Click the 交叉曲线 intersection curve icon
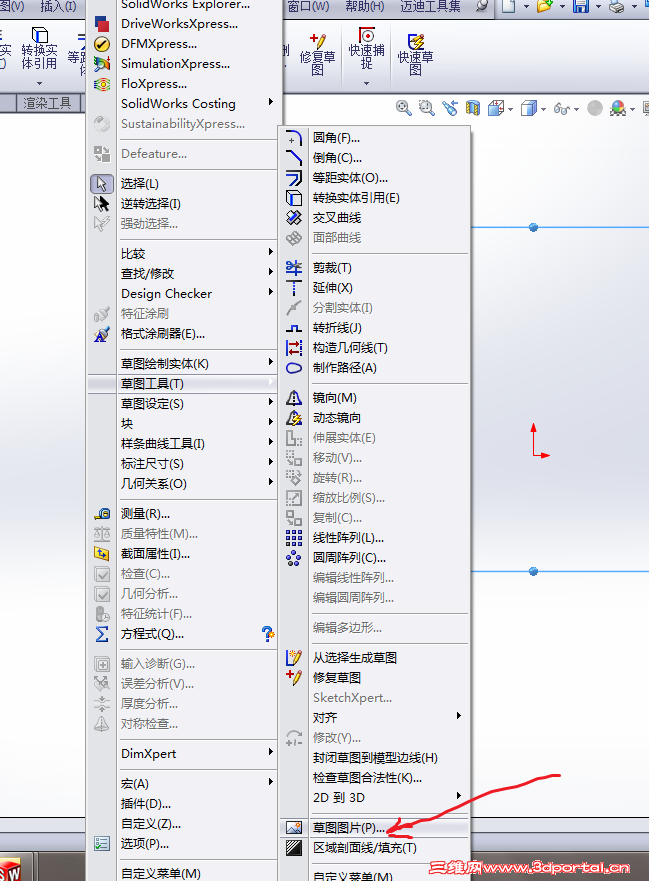Viewport: 649px width, 881px height. click(x=293, y=218)
